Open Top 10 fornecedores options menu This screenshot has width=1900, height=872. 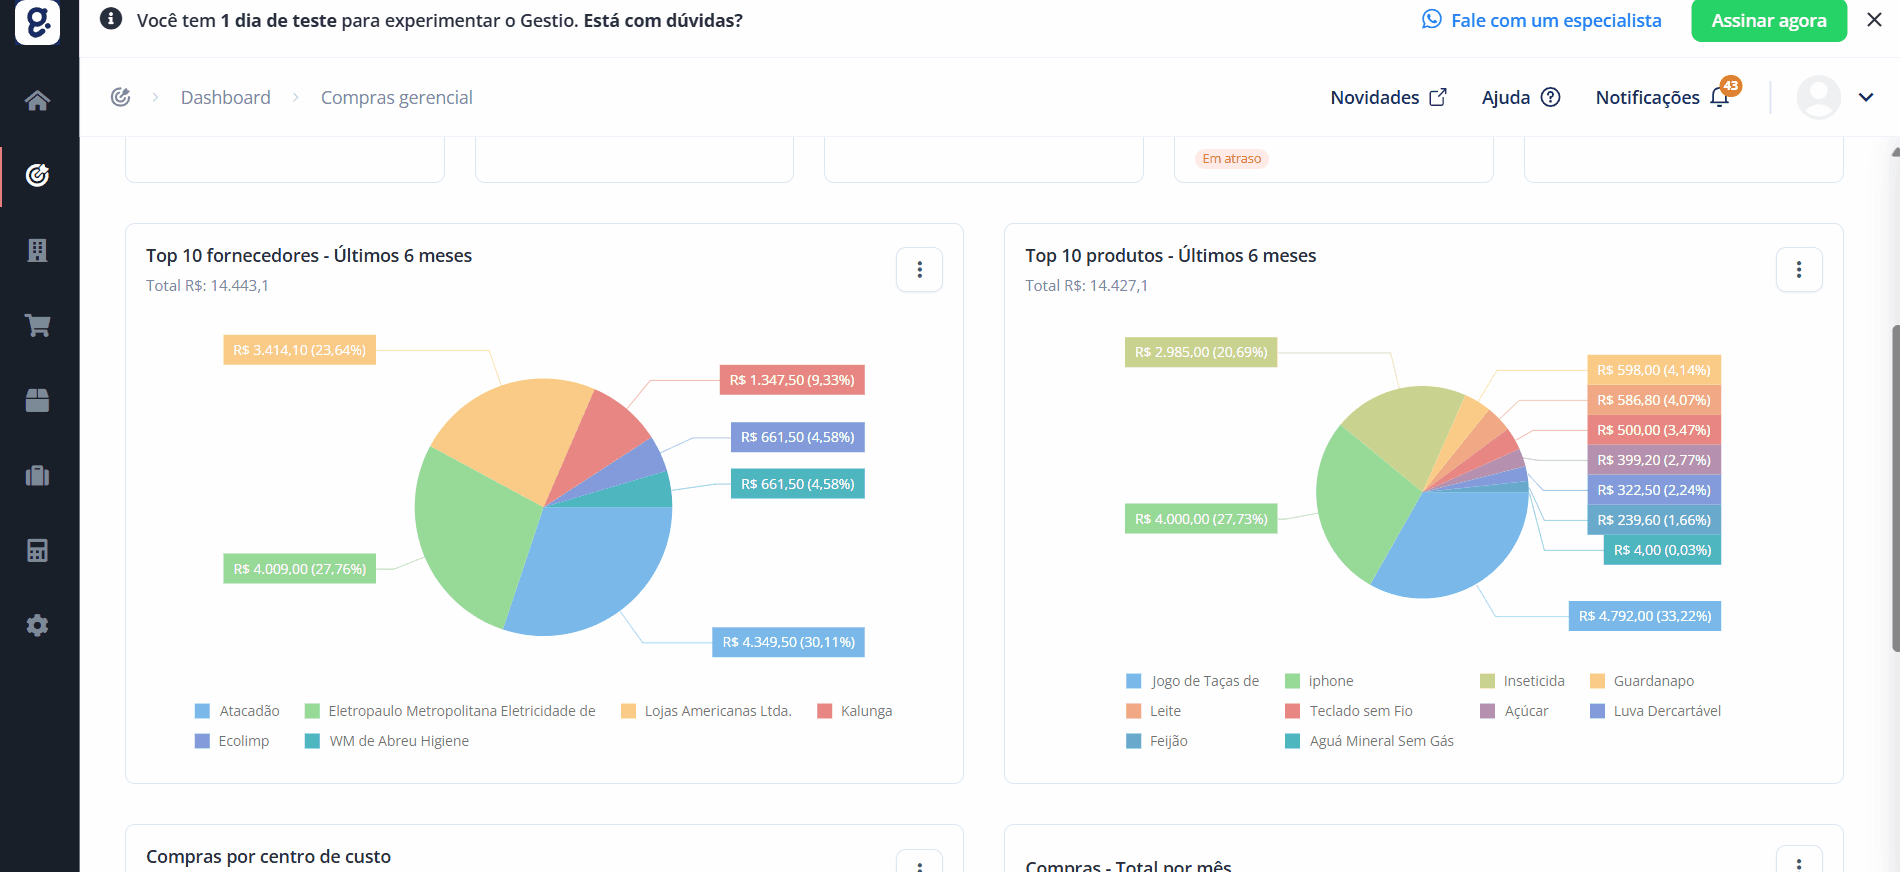[x=920, y=269]
